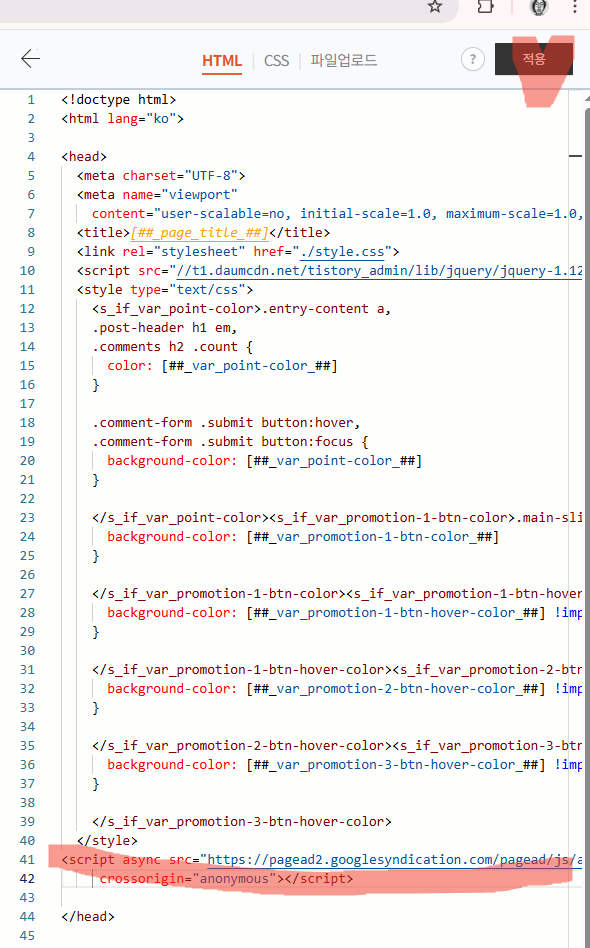Open the 파일업로드 tab
The width and height of the screenshot is (590, 948).
[343, 60]
